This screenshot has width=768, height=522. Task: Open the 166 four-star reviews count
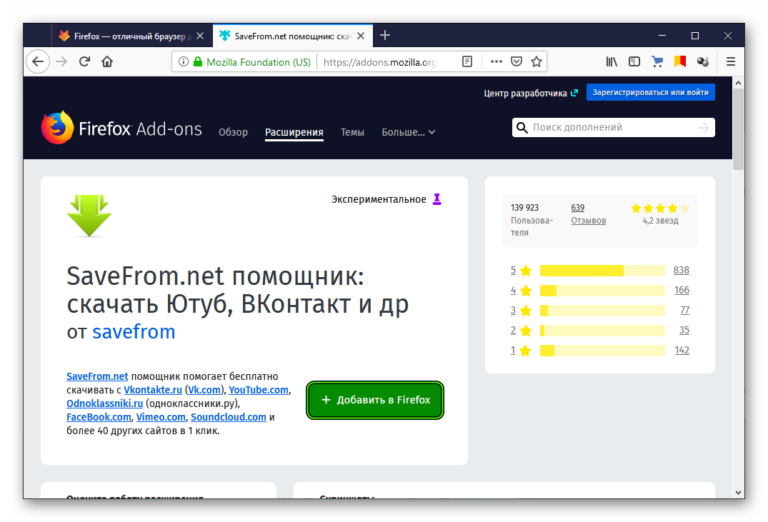pyautogui.click(x=681, y=290)
